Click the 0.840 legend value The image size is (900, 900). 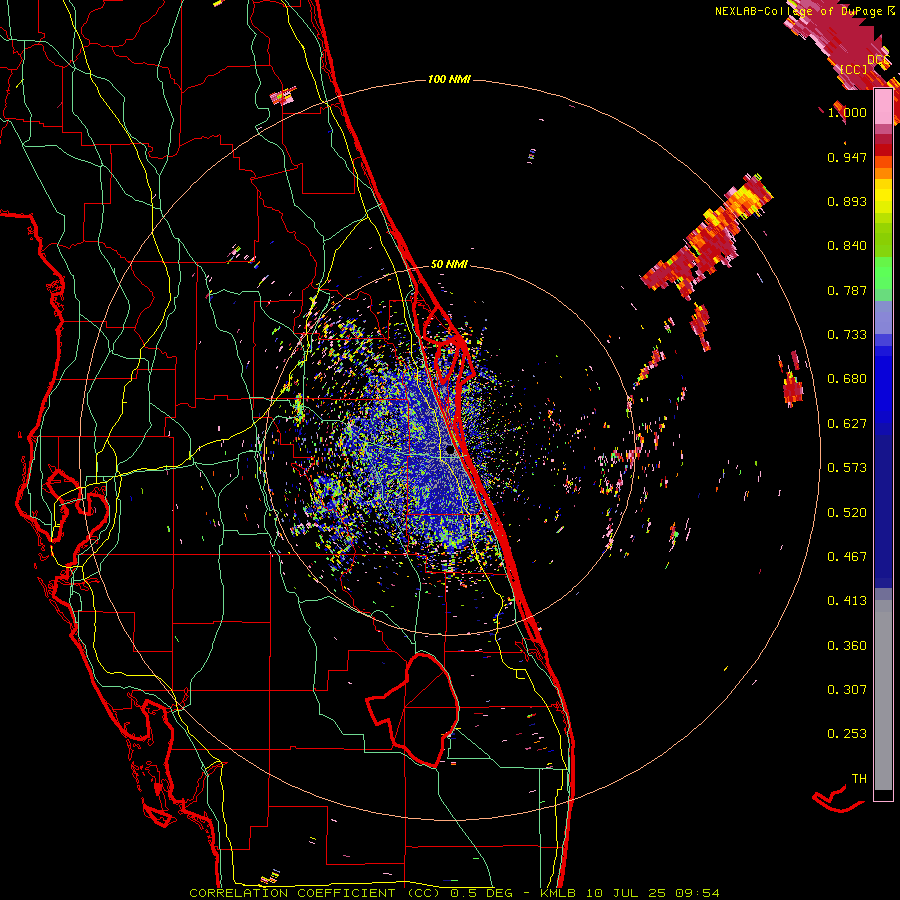point(847,246)
